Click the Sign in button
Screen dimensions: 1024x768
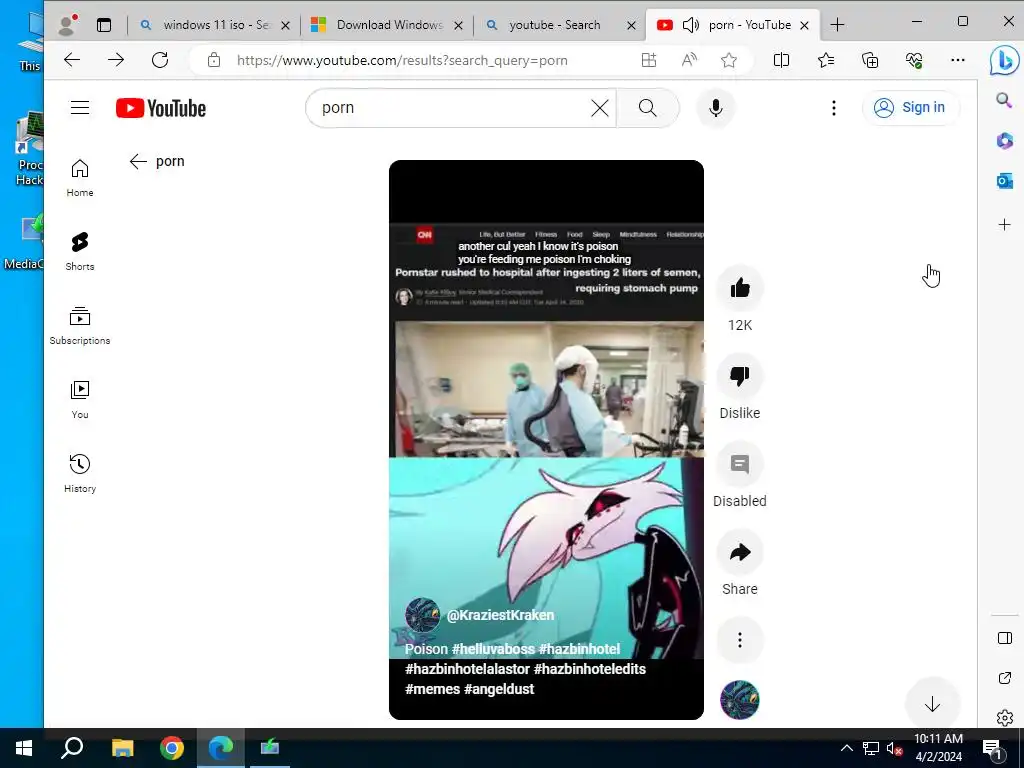910,108
